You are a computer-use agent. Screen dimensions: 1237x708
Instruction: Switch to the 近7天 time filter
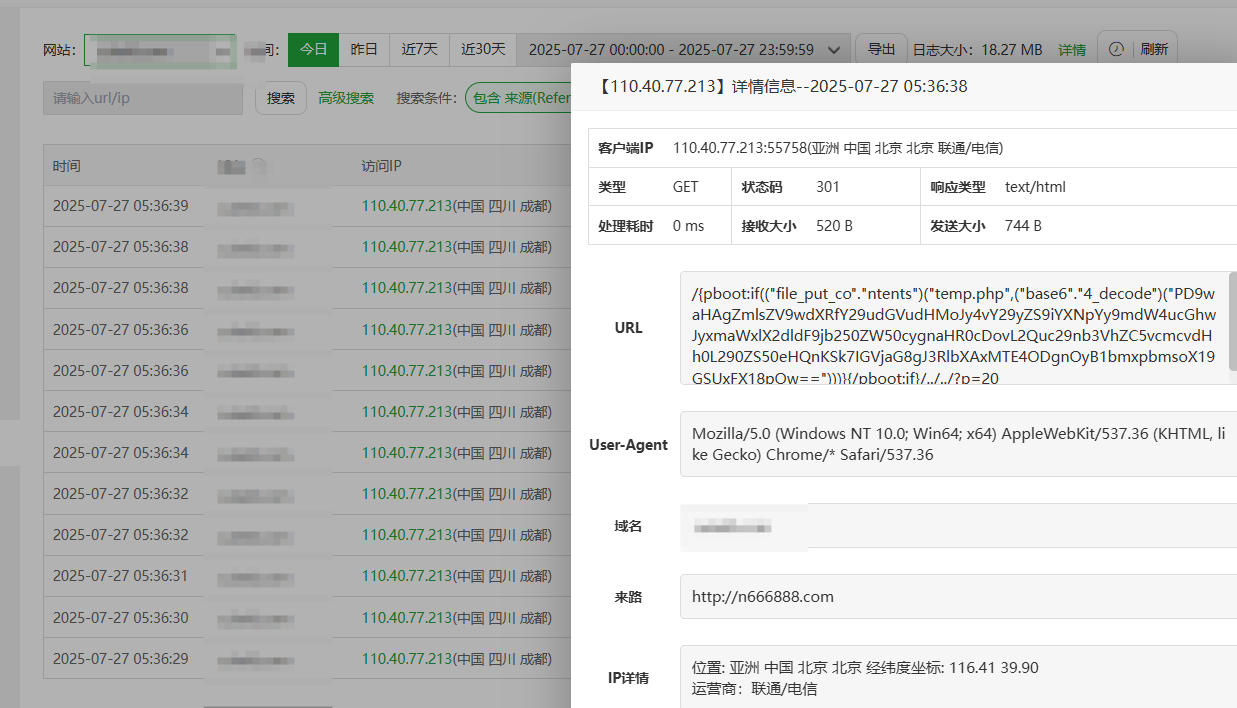420,49
